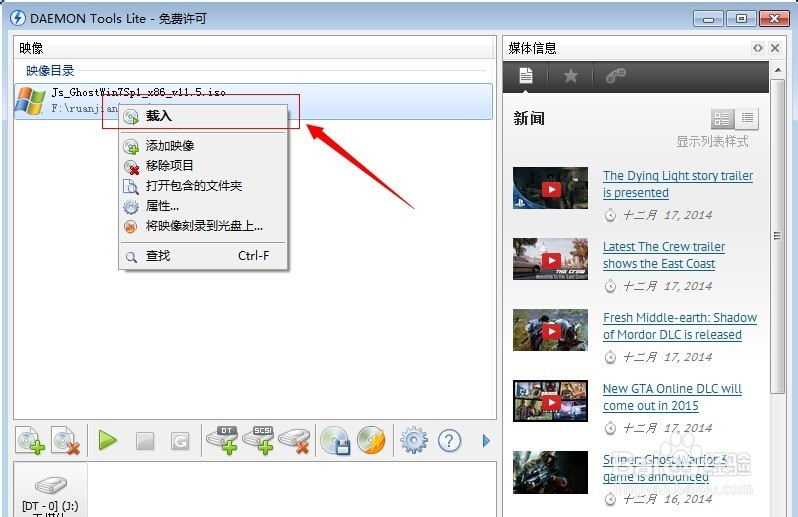
Task: Add a SCSI virtual drive
Action: coord(259,441)
